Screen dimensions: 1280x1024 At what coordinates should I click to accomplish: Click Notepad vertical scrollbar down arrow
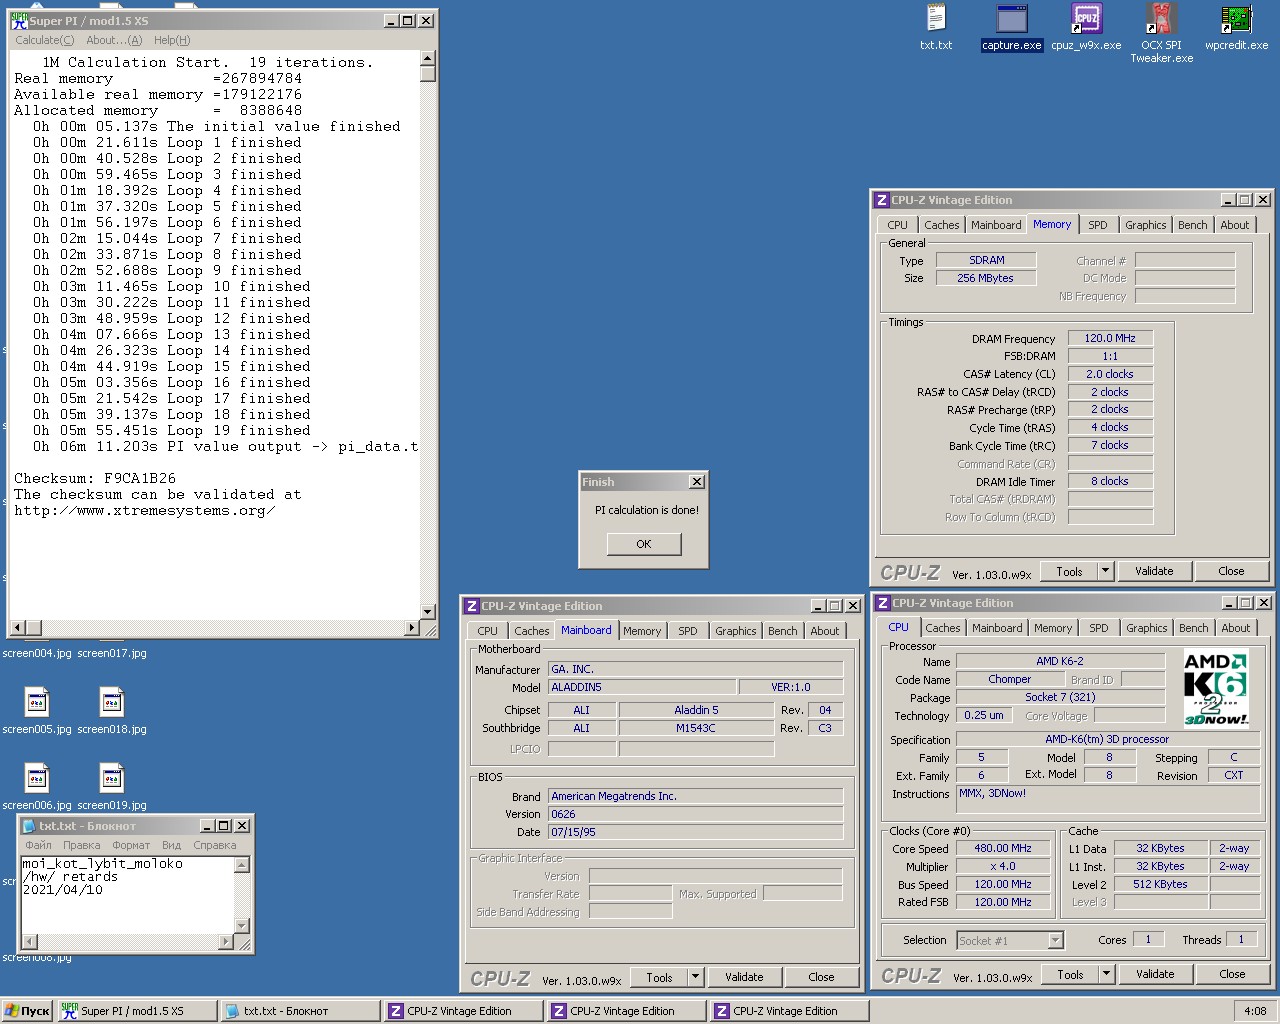click(x=242, y=926)
